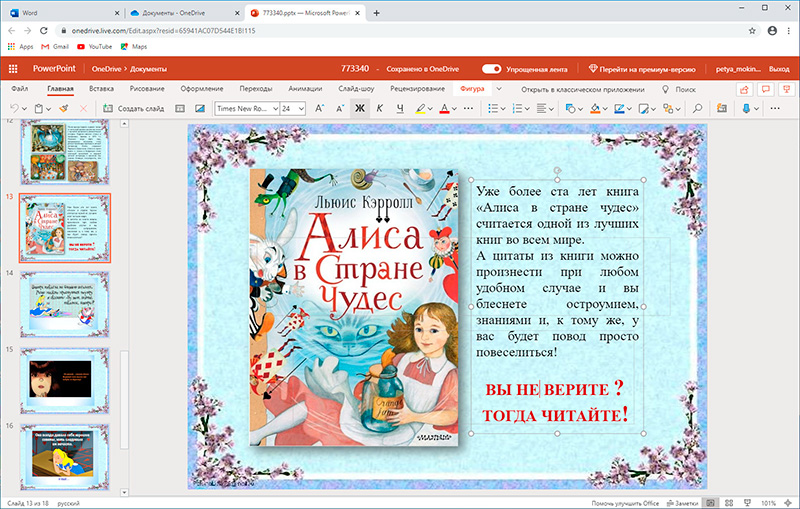Open the Вставка ribbon tab
The width and height of the screenshot is (800, 509).
[101, 89]
